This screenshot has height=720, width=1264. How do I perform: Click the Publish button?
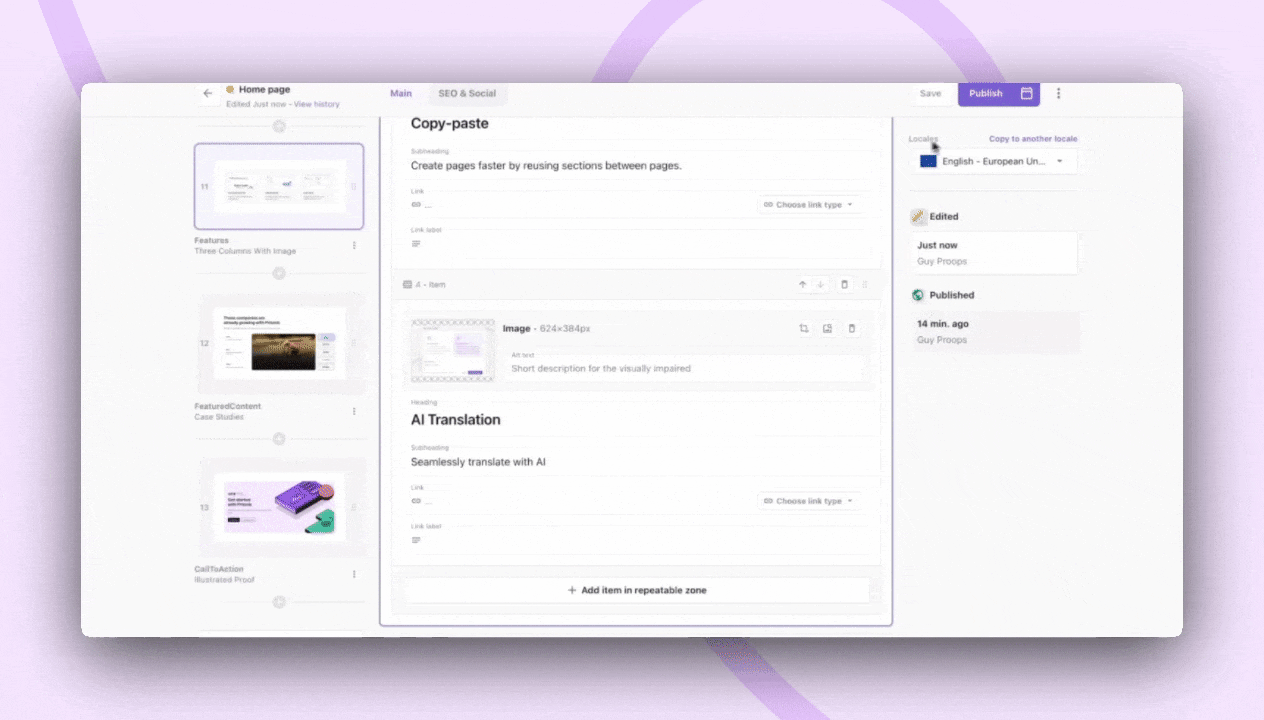tap(986, 93)
